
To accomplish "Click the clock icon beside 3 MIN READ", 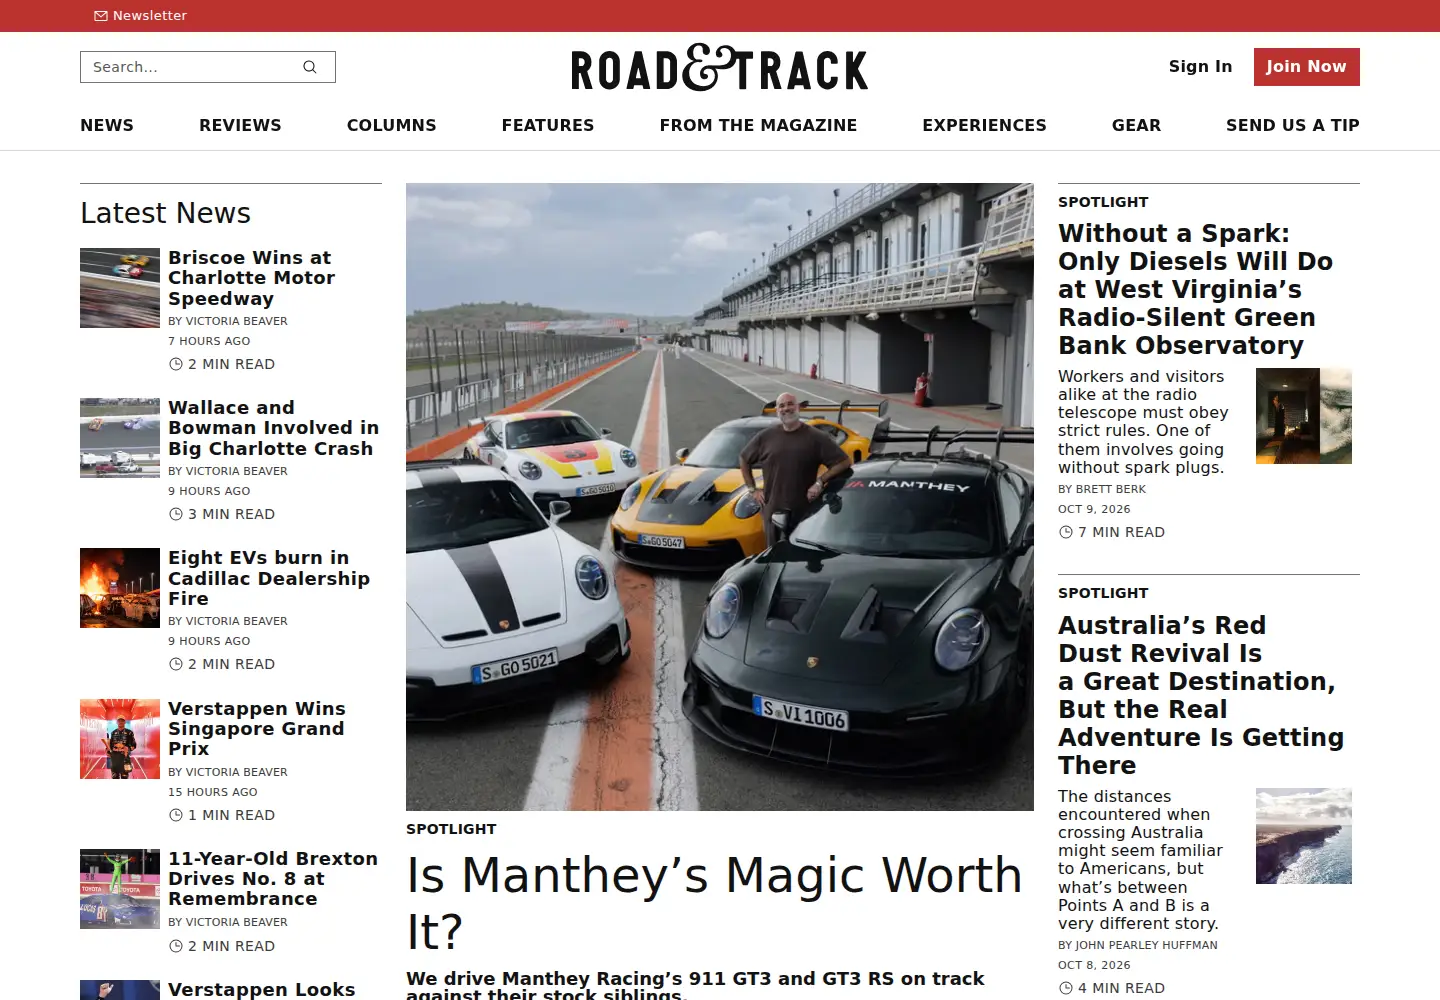I will 176,514.
